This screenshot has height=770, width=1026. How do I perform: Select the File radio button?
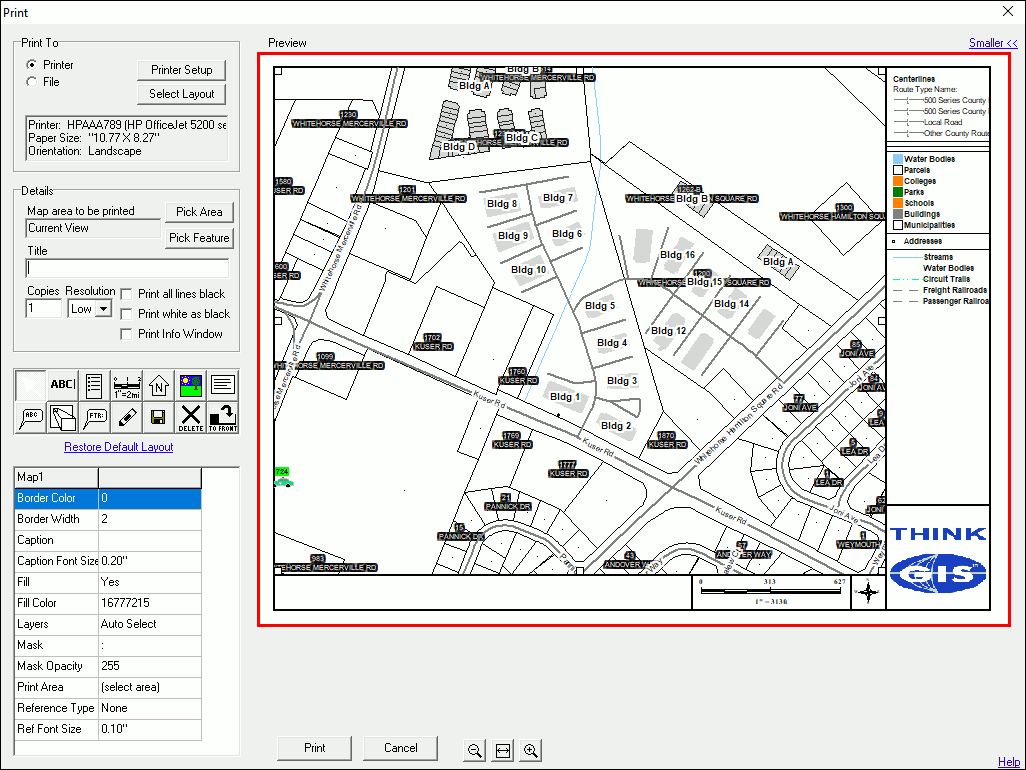(x=33, y=82)
